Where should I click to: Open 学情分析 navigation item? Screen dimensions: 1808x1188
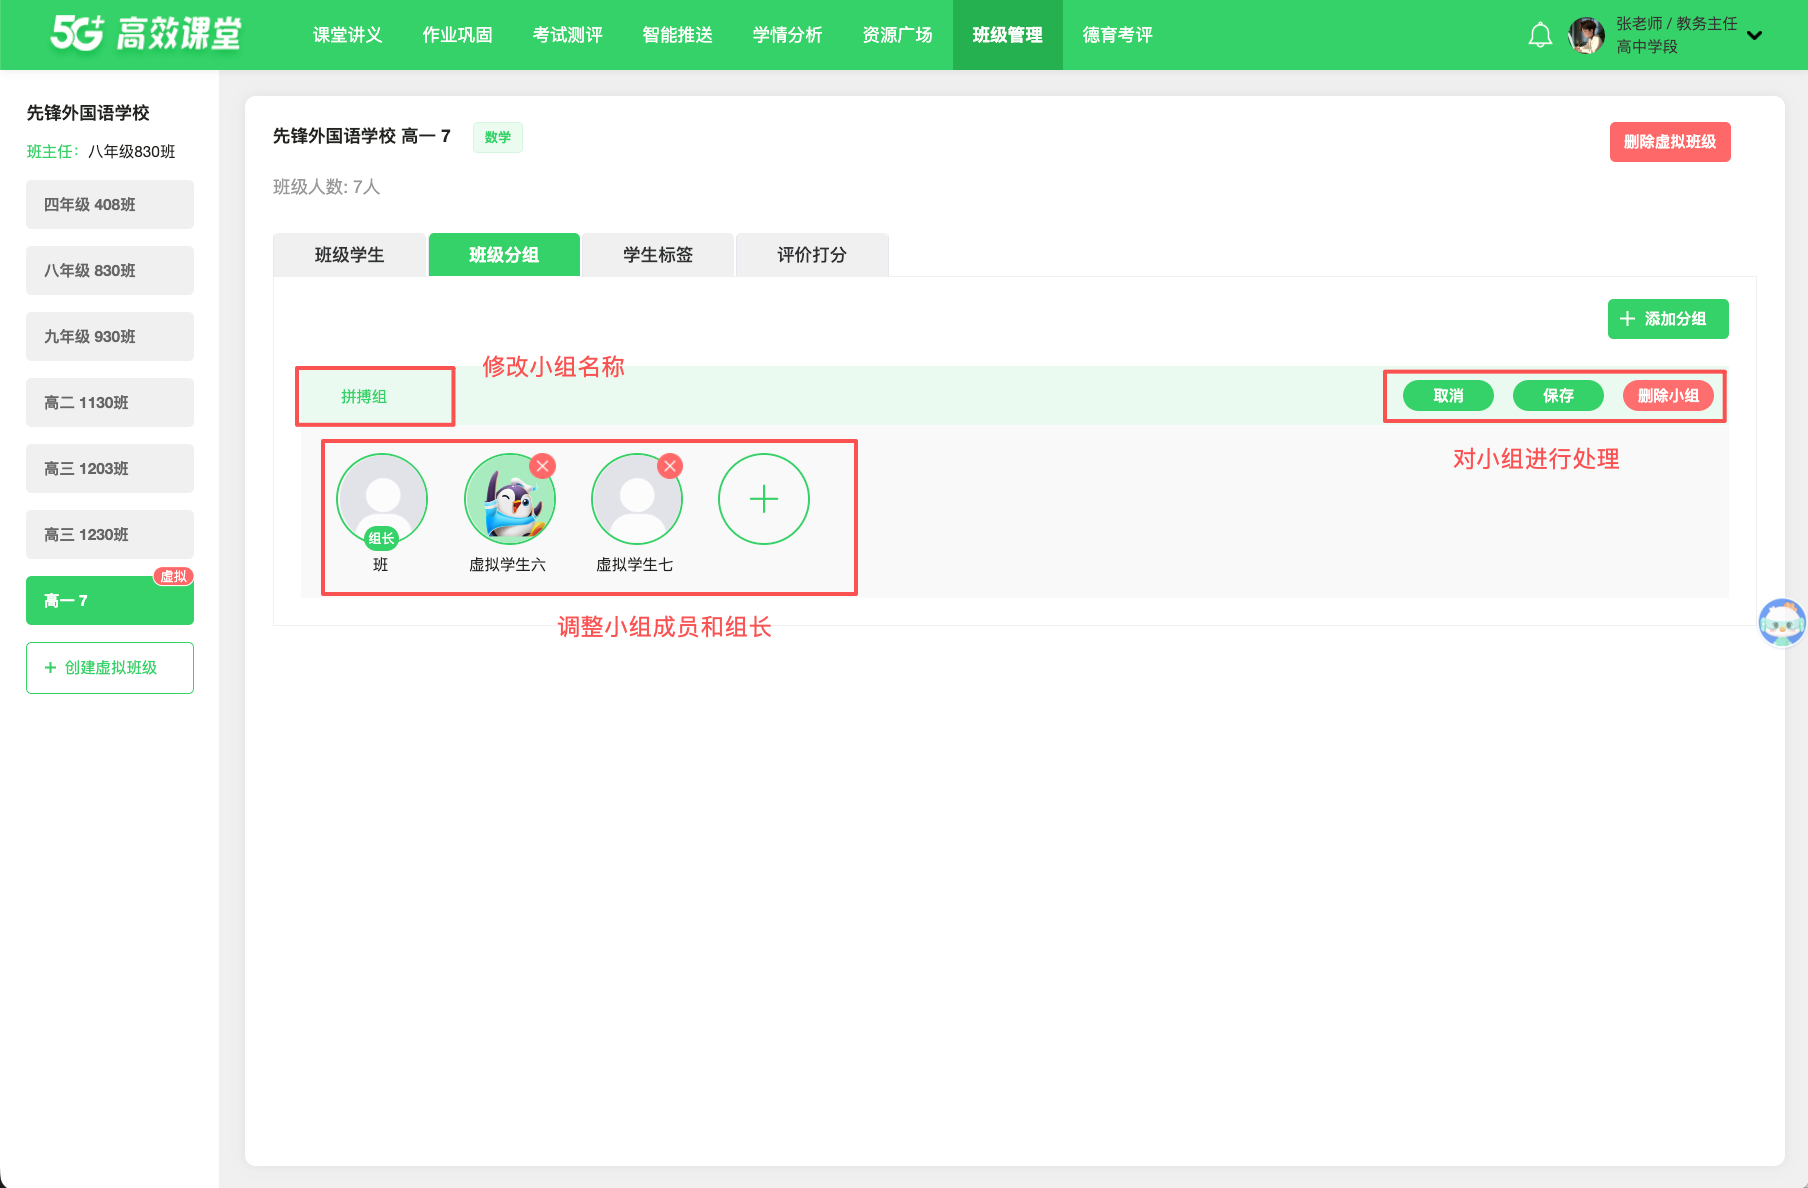(x=787, y=35)
